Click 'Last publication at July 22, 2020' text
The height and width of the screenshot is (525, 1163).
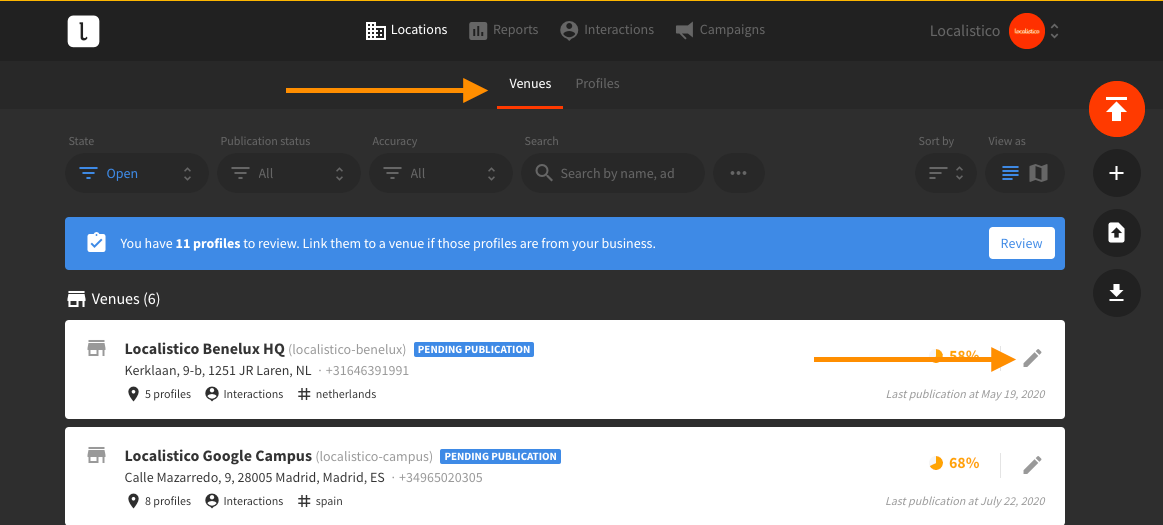coord(965,501)
